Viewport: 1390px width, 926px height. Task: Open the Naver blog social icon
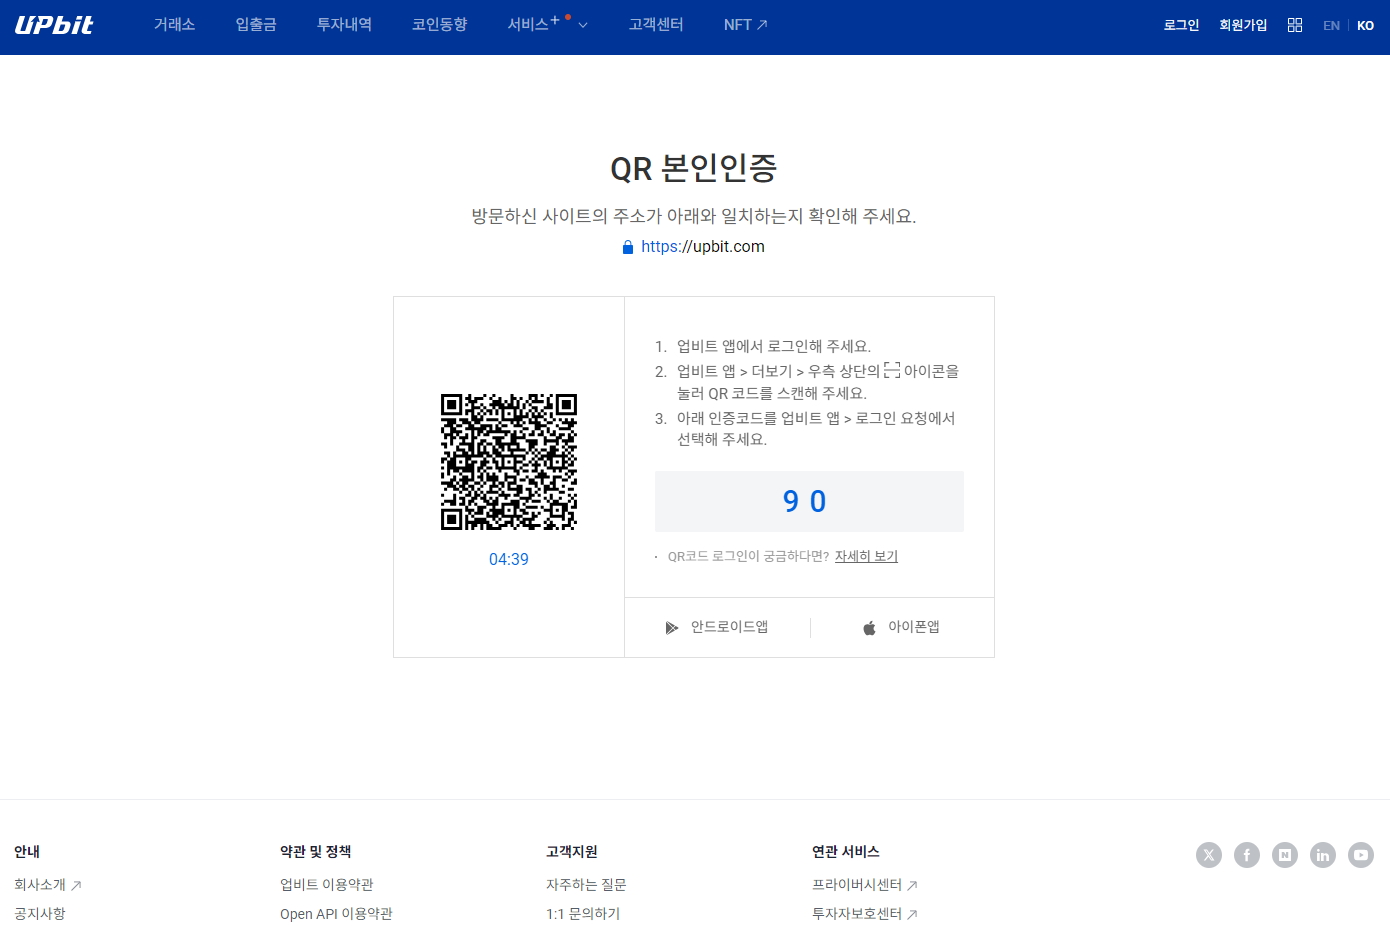[1285, 855]
